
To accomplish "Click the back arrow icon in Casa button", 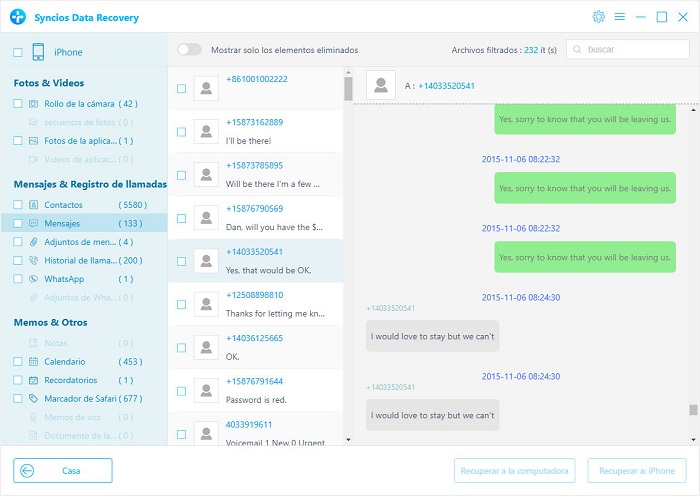I will (27, 471).
